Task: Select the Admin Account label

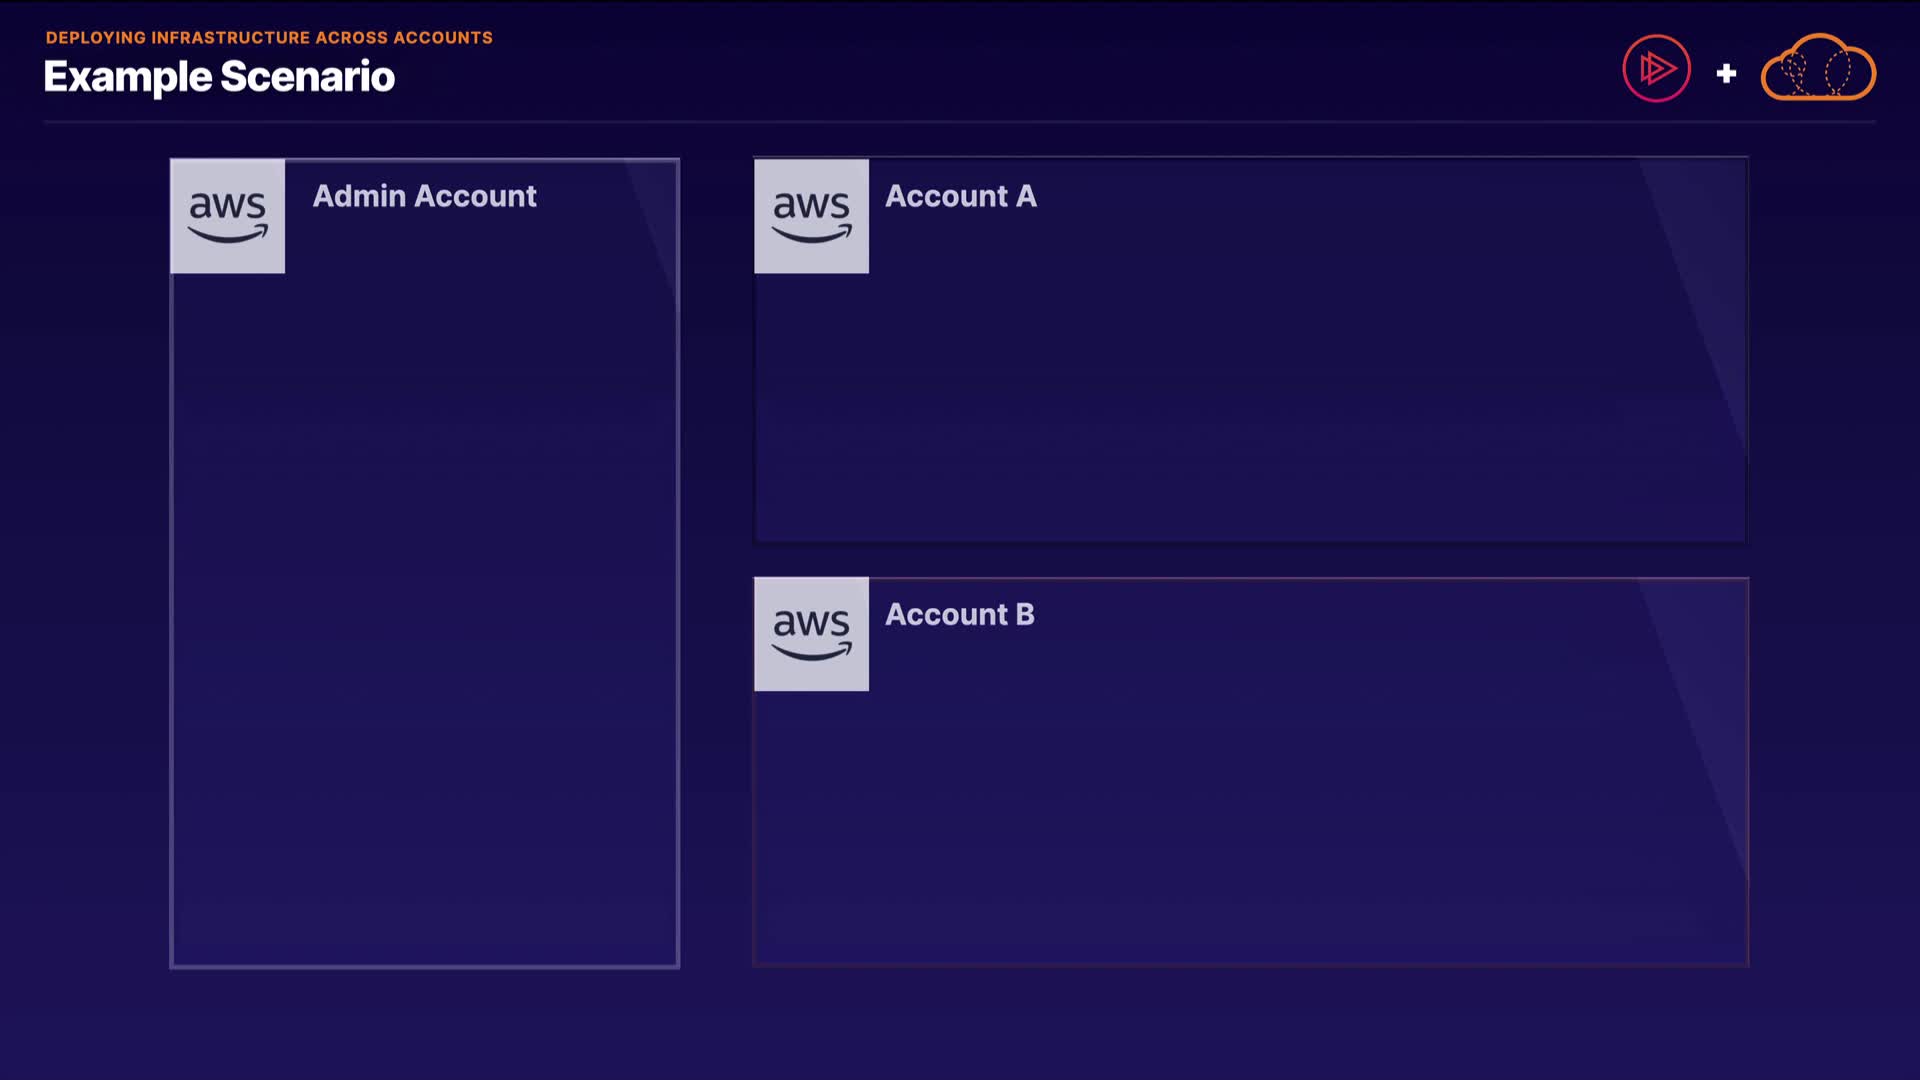Action: click(x=424, y=196)
